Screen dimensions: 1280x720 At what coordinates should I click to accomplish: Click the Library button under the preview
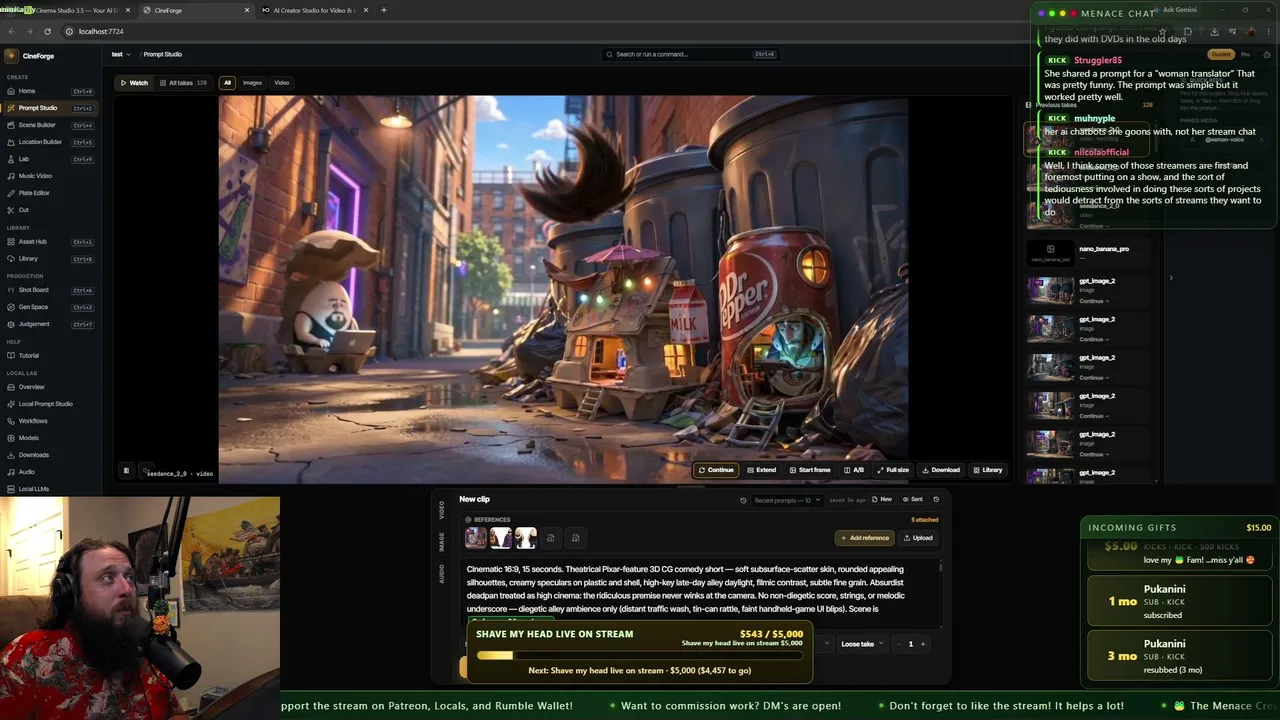click(988, 470)
